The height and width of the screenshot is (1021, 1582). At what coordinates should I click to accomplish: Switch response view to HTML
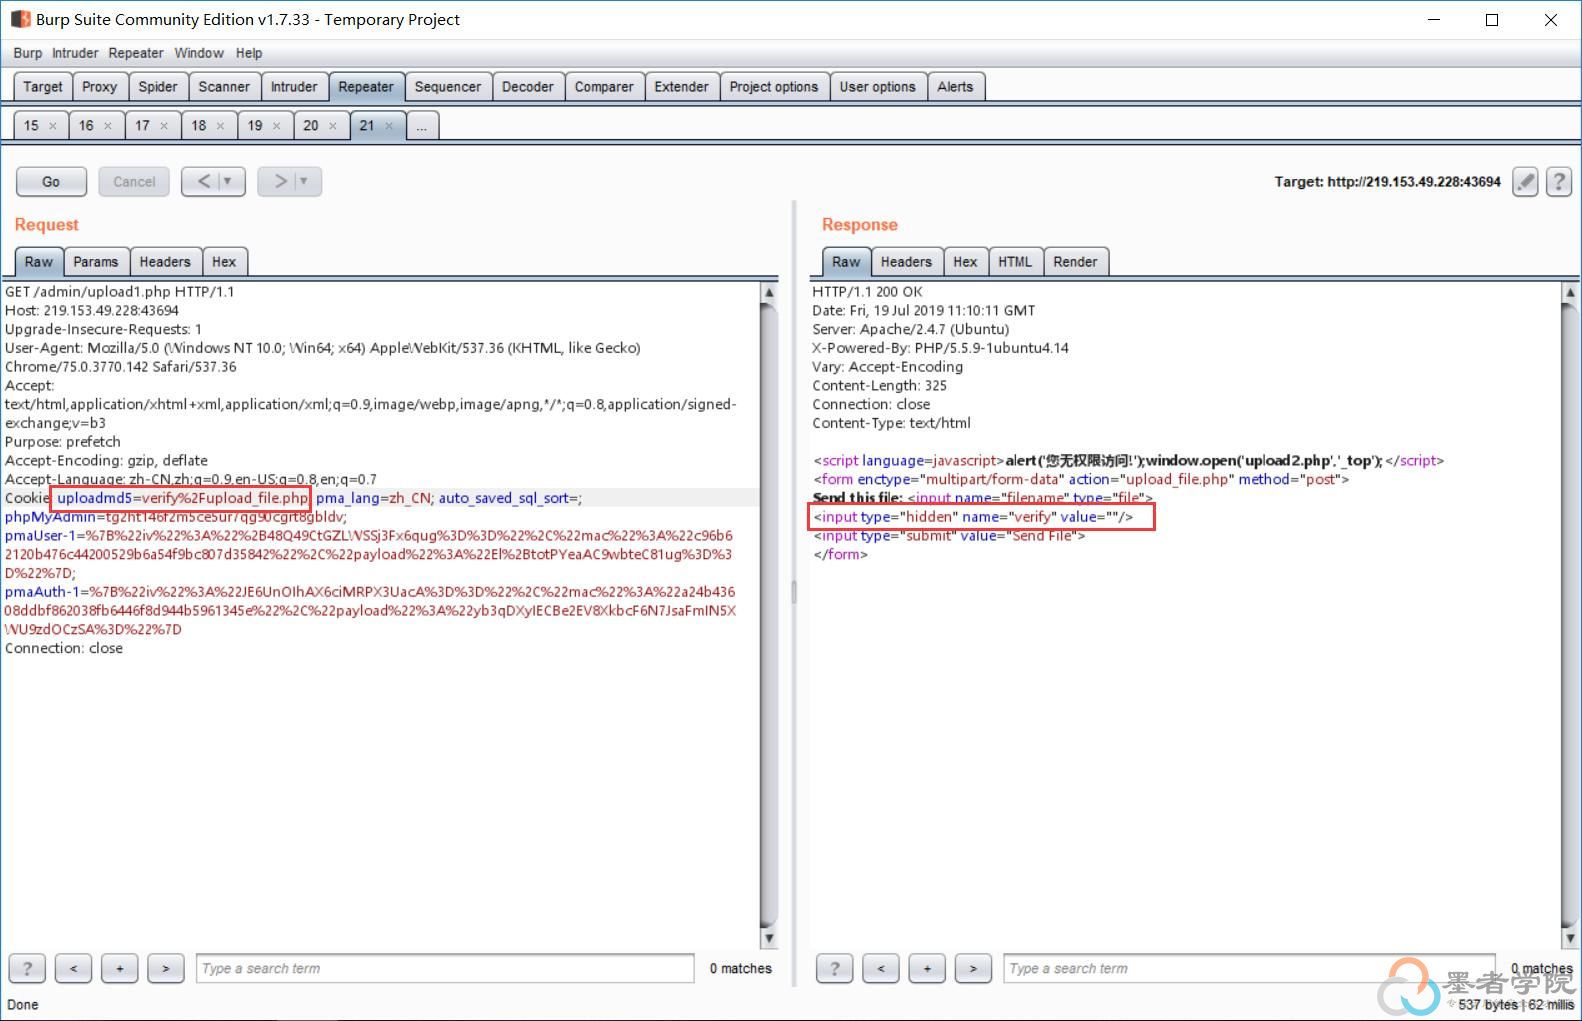click(1015, 262)
